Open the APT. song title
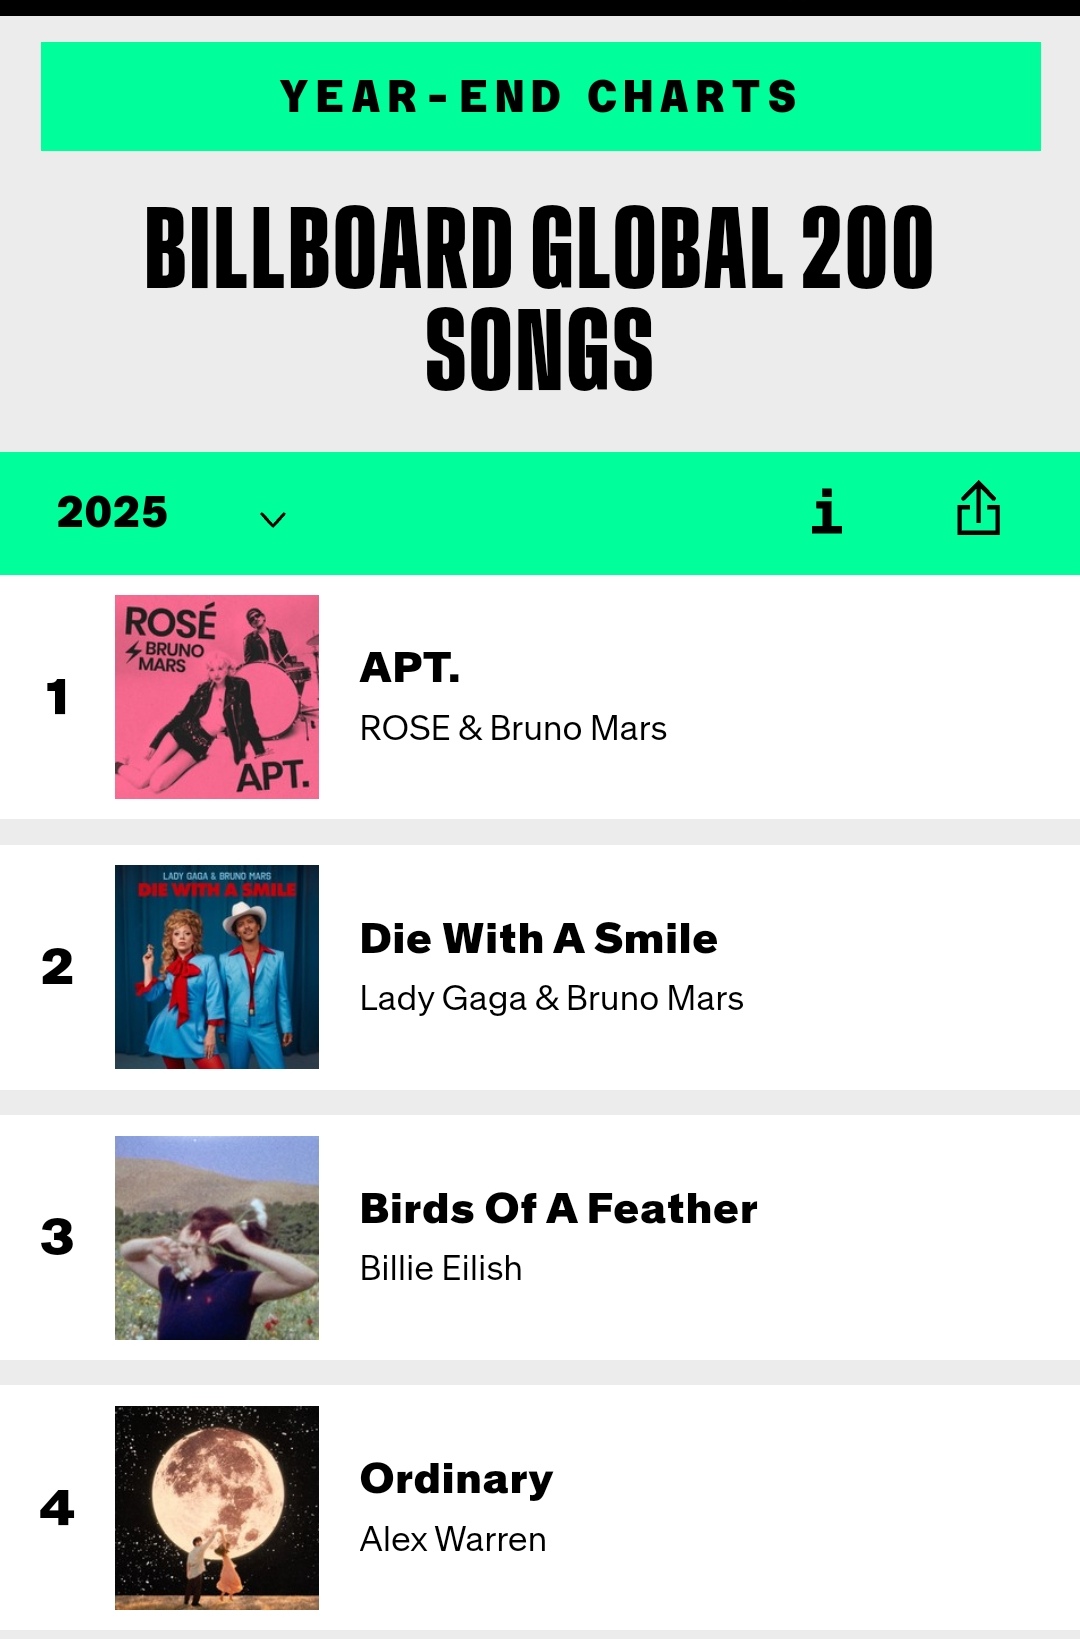The image size is (1080, 1639). click(410, 668)
